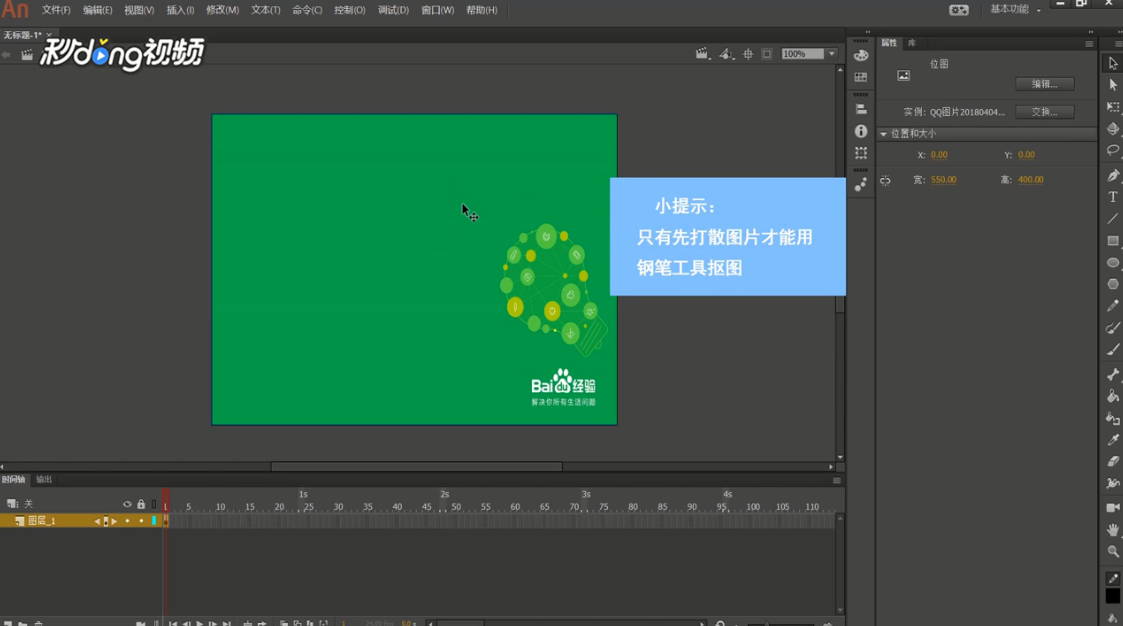The width and height of the screenshot is (1123, 626).
Task: Click the Center Stage crosshair icon
Action: [x=748, y=54]
